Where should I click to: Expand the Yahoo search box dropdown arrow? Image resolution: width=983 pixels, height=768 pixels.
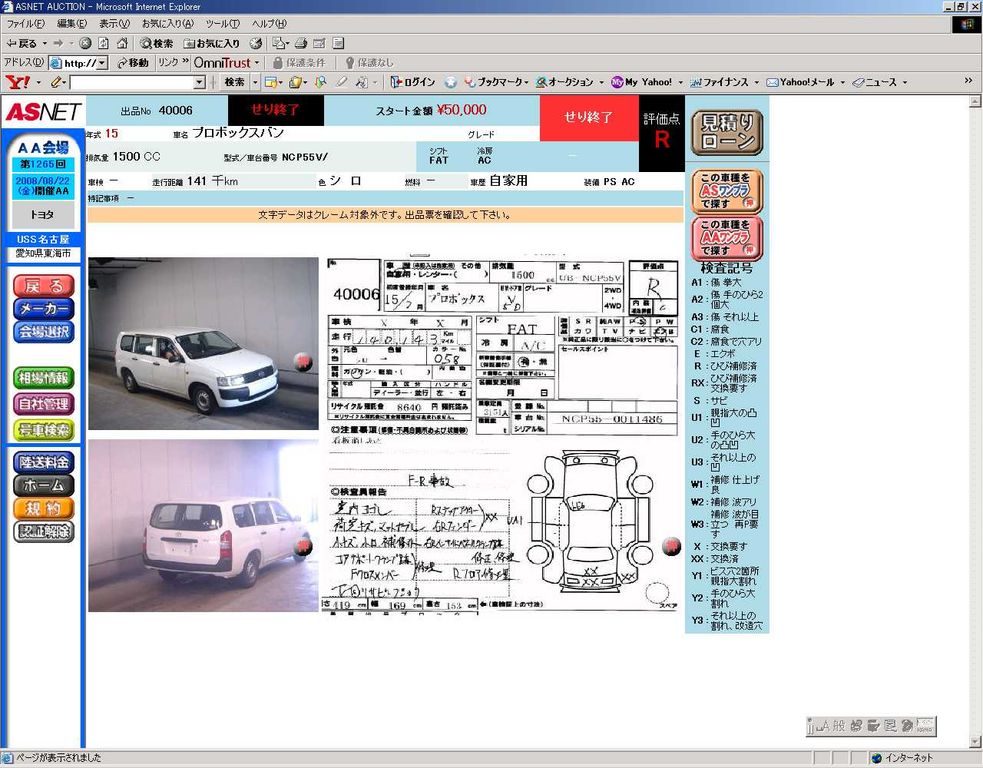pyautogui.click(x=199, y=82)
